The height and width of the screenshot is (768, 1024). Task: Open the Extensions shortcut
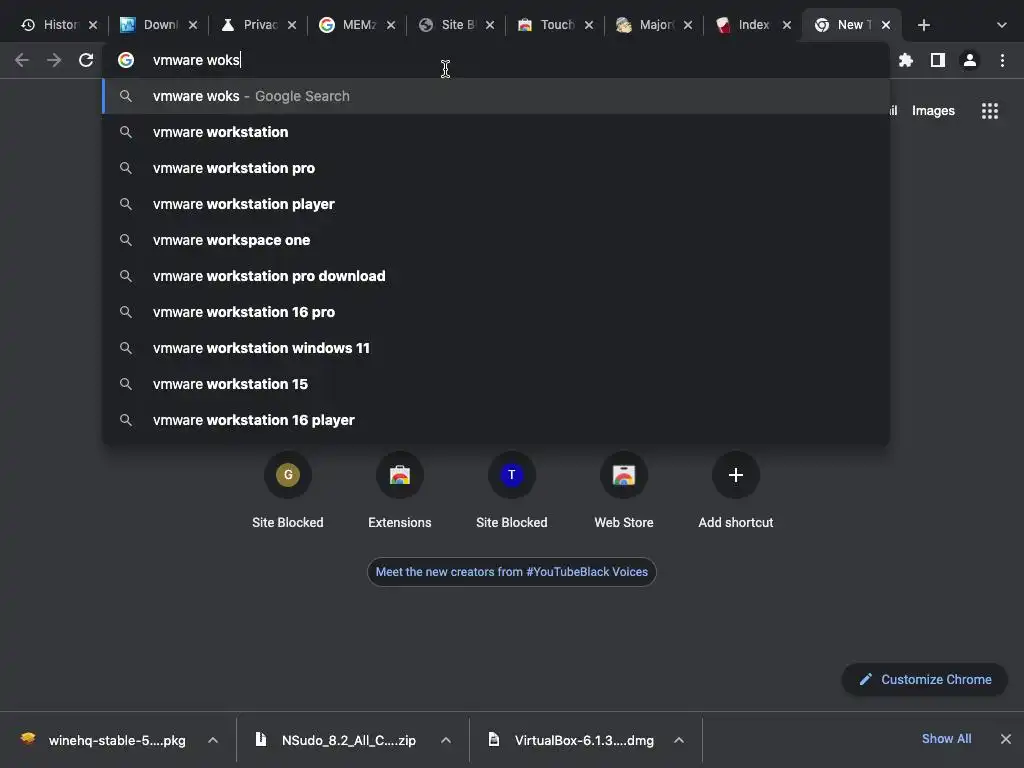(400, 490)
